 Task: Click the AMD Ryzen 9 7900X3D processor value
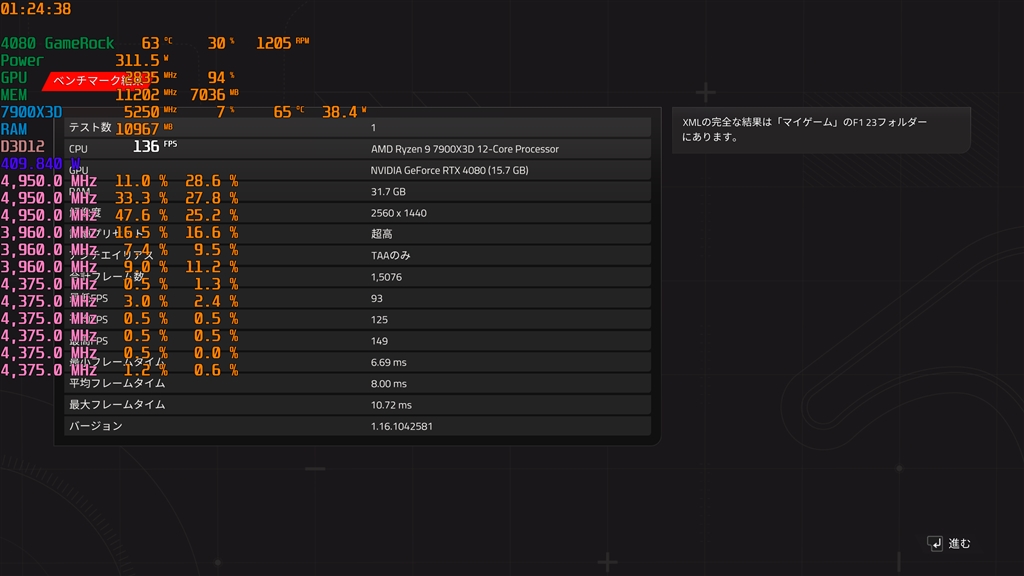[x=464, y=149]
